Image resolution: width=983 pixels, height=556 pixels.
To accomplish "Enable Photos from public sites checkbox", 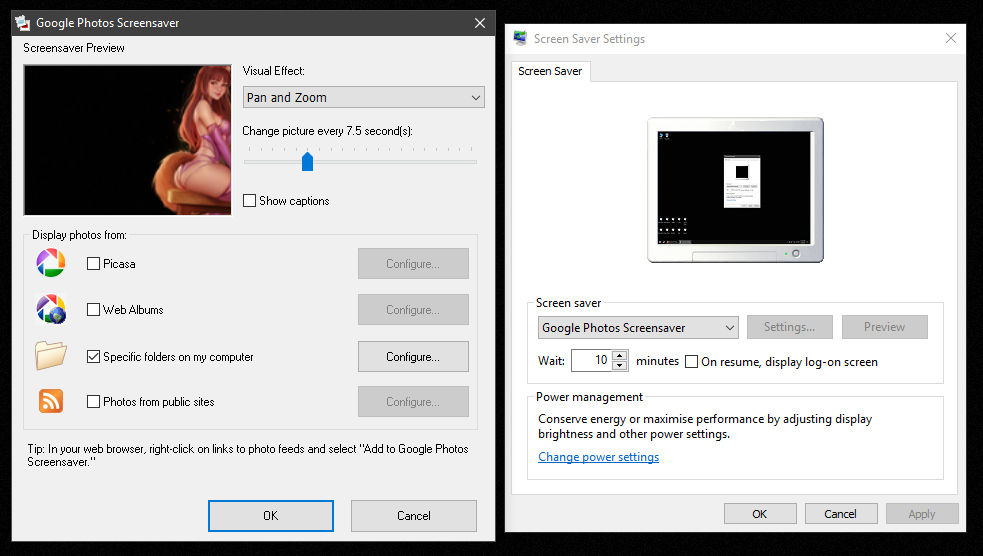I will pos(93,402).
